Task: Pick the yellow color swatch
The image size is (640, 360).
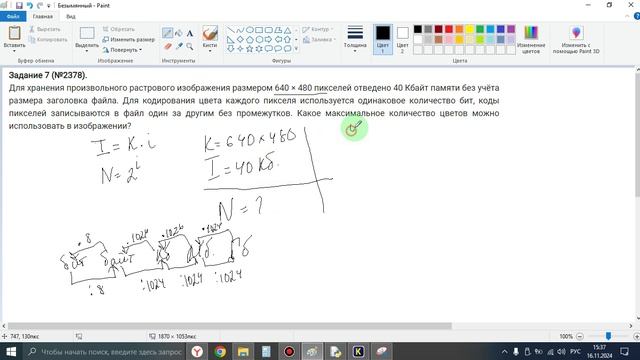Action: [469, 29]
